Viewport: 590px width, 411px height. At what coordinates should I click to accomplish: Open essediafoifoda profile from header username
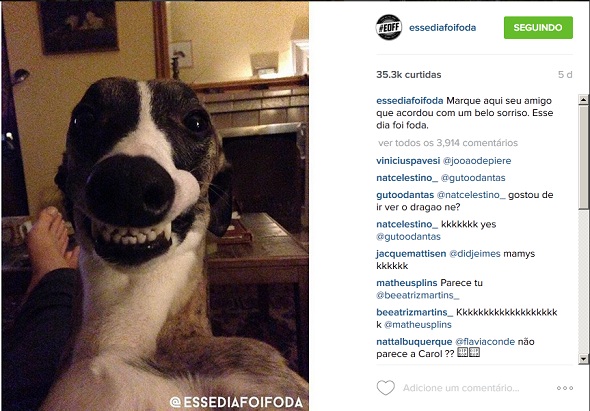coord(442,27)
